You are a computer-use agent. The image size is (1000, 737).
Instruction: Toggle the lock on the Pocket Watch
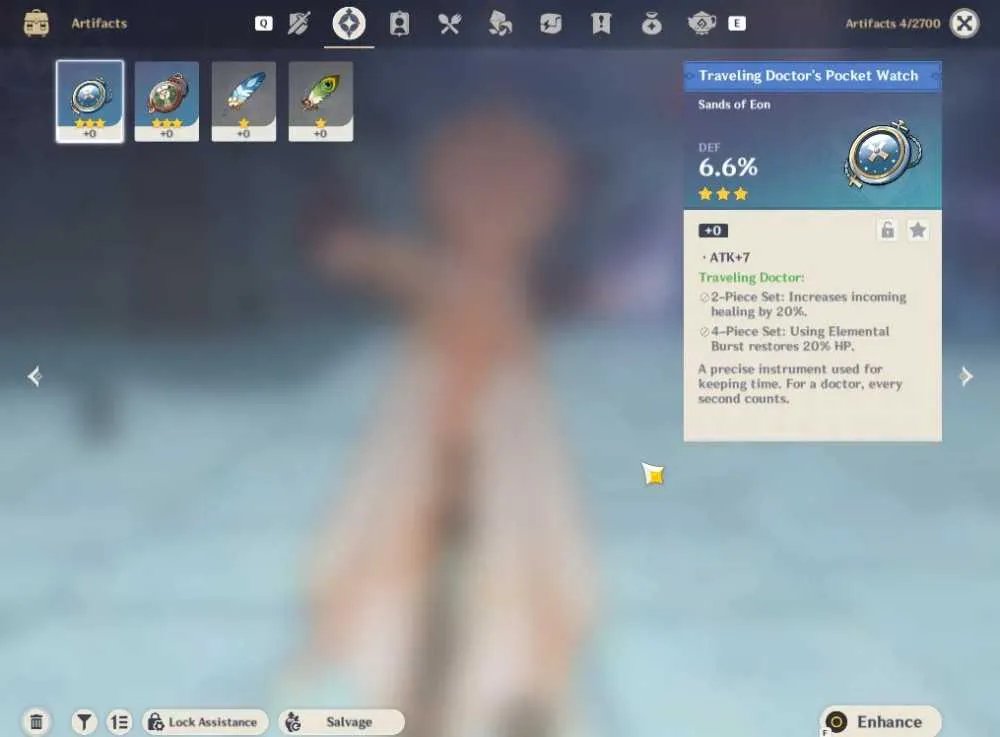pos(887,230)
